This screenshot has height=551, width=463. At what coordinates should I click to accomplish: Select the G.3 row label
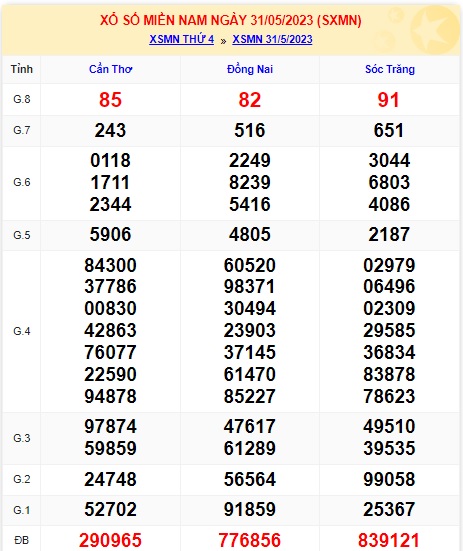(22, 438)
